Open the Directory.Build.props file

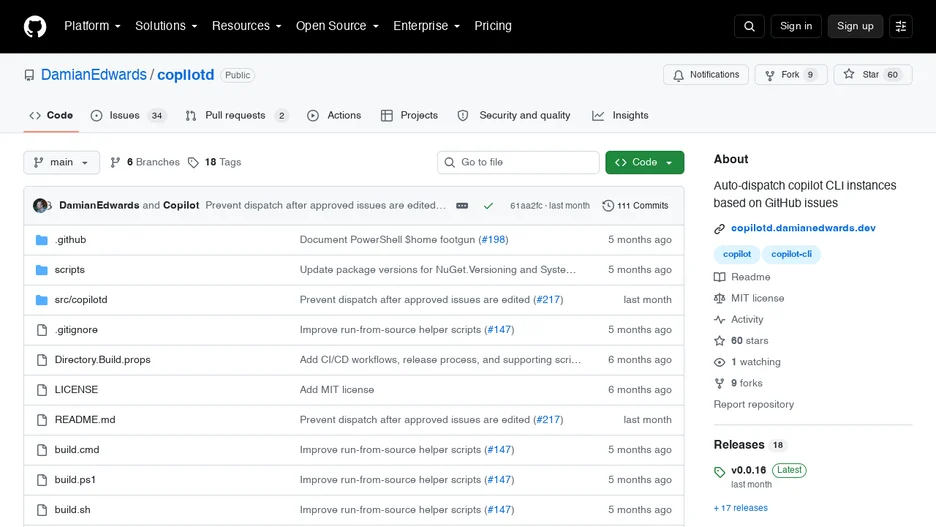102,360
